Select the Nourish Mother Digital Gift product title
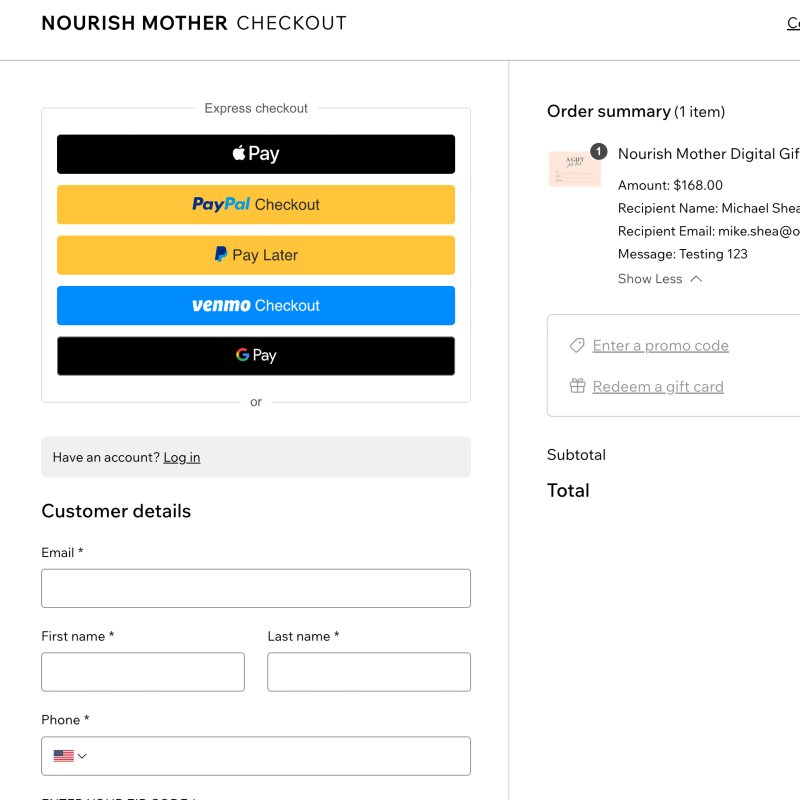Viewport: 800px width, 800px height. pos(709,154)
